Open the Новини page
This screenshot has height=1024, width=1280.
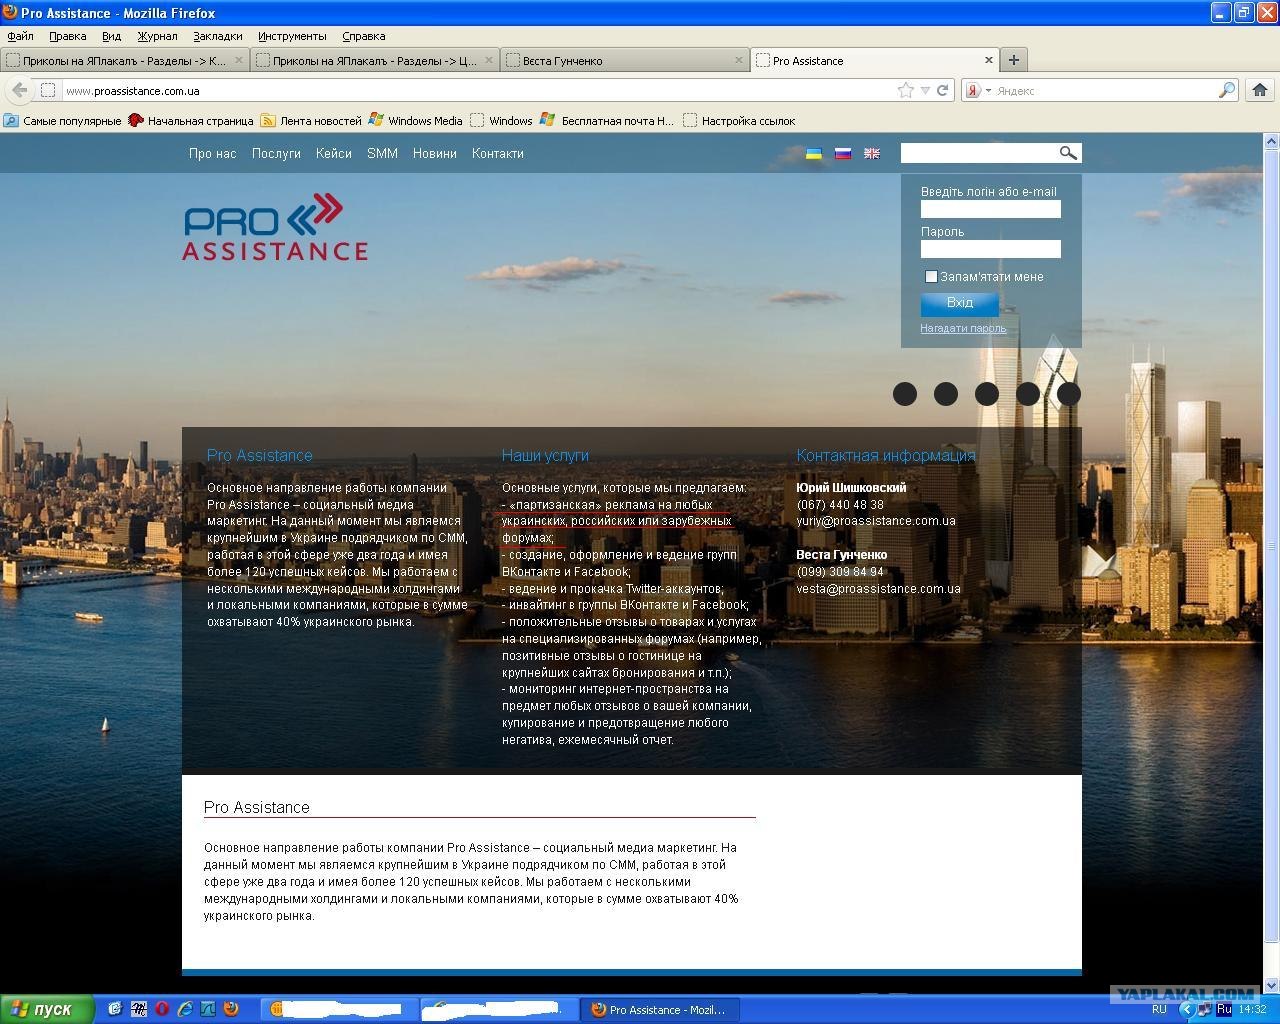pos(435,153)
